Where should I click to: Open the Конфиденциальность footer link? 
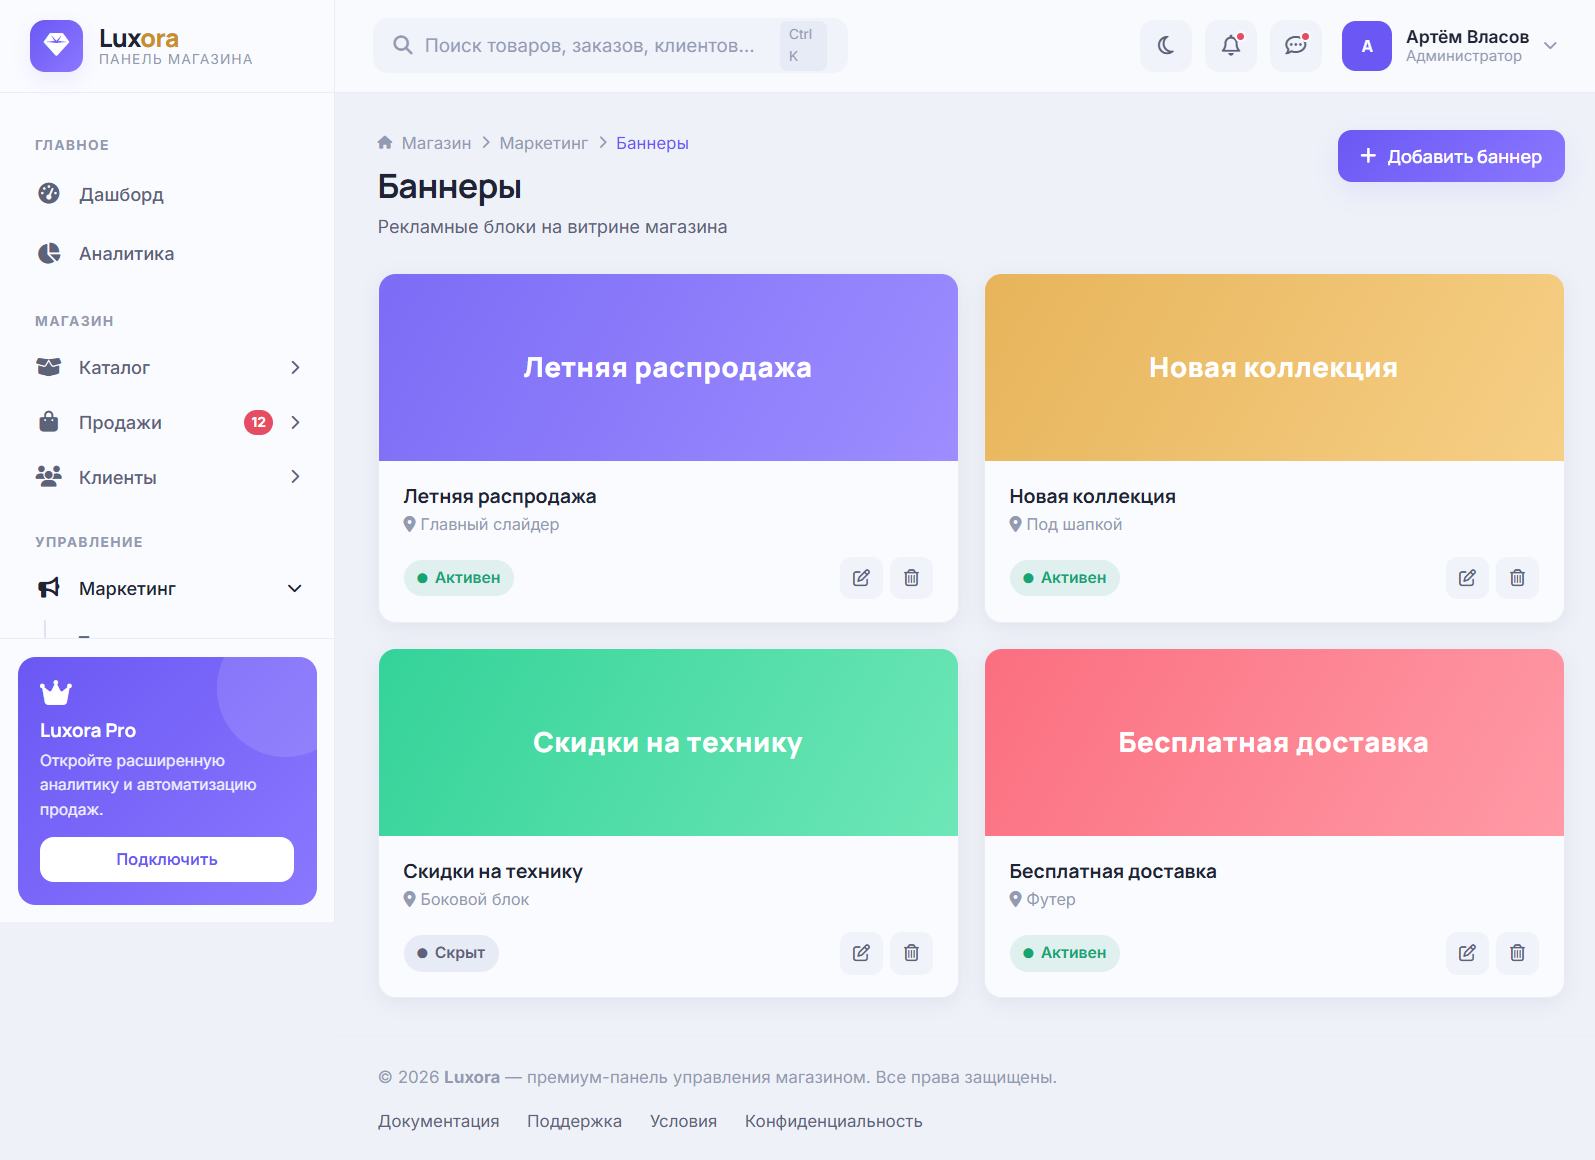pyautogui.click(x=834, y=1121)
